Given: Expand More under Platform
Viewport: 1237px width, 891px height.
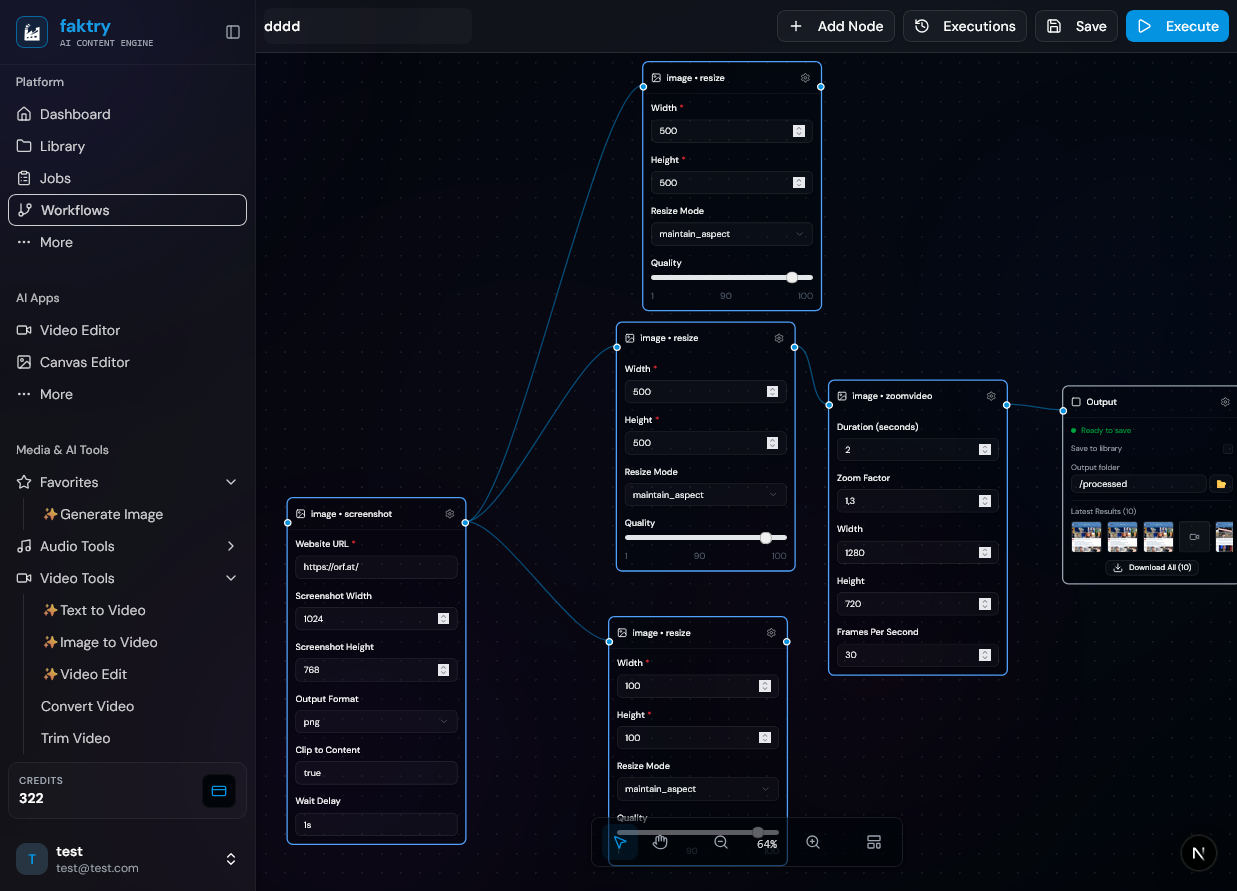Looking at the screenshot, I should tap(127, 242).
